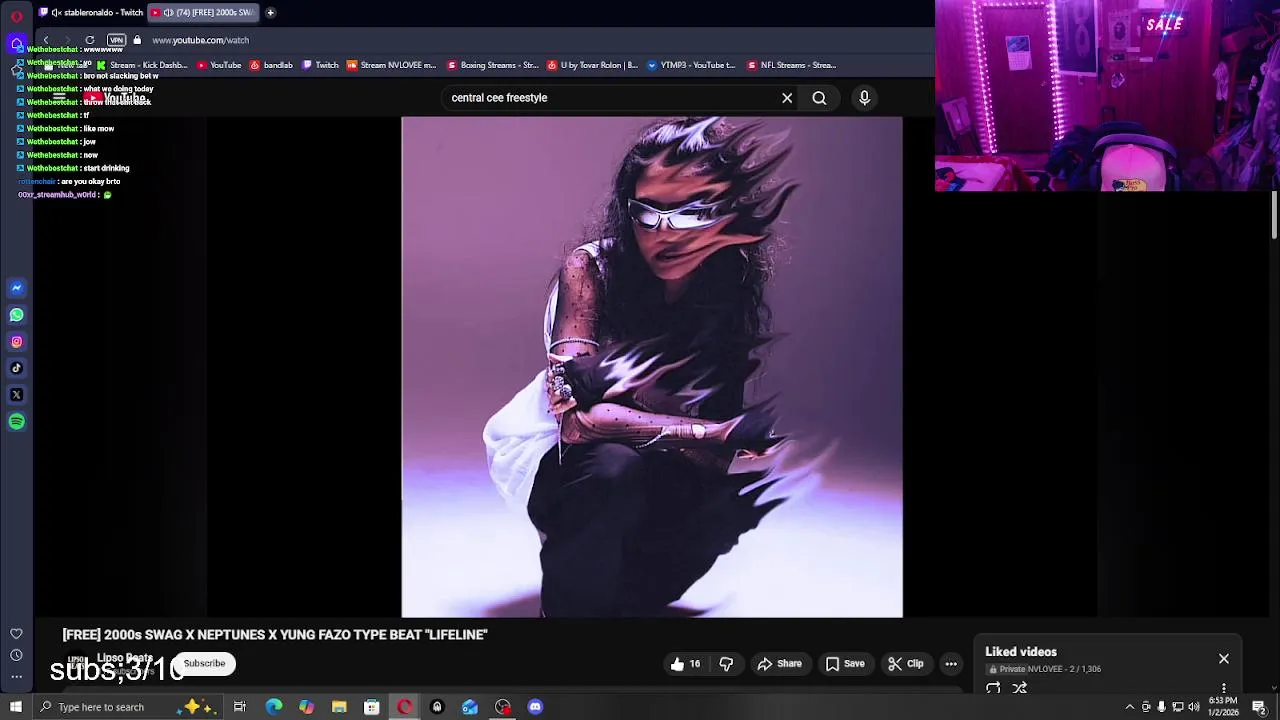This screenshot has width=1280, height=720.
Task: Open TikTok in the Opera sidebar
Action: pyautogui.click(x=16, y=368)
